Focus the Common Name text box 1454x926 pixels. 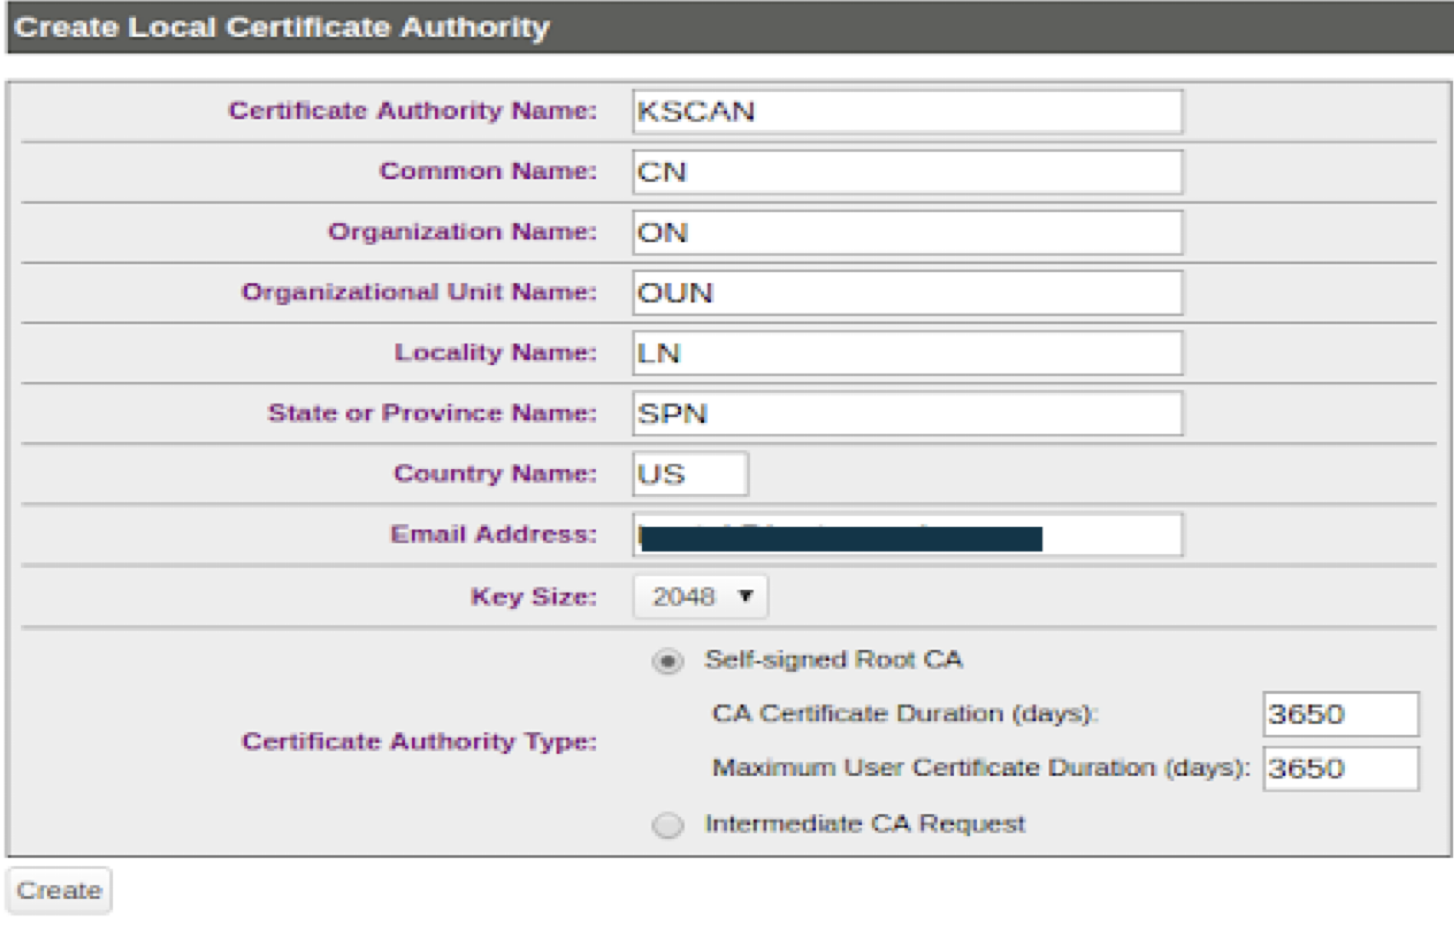(907, 172)
